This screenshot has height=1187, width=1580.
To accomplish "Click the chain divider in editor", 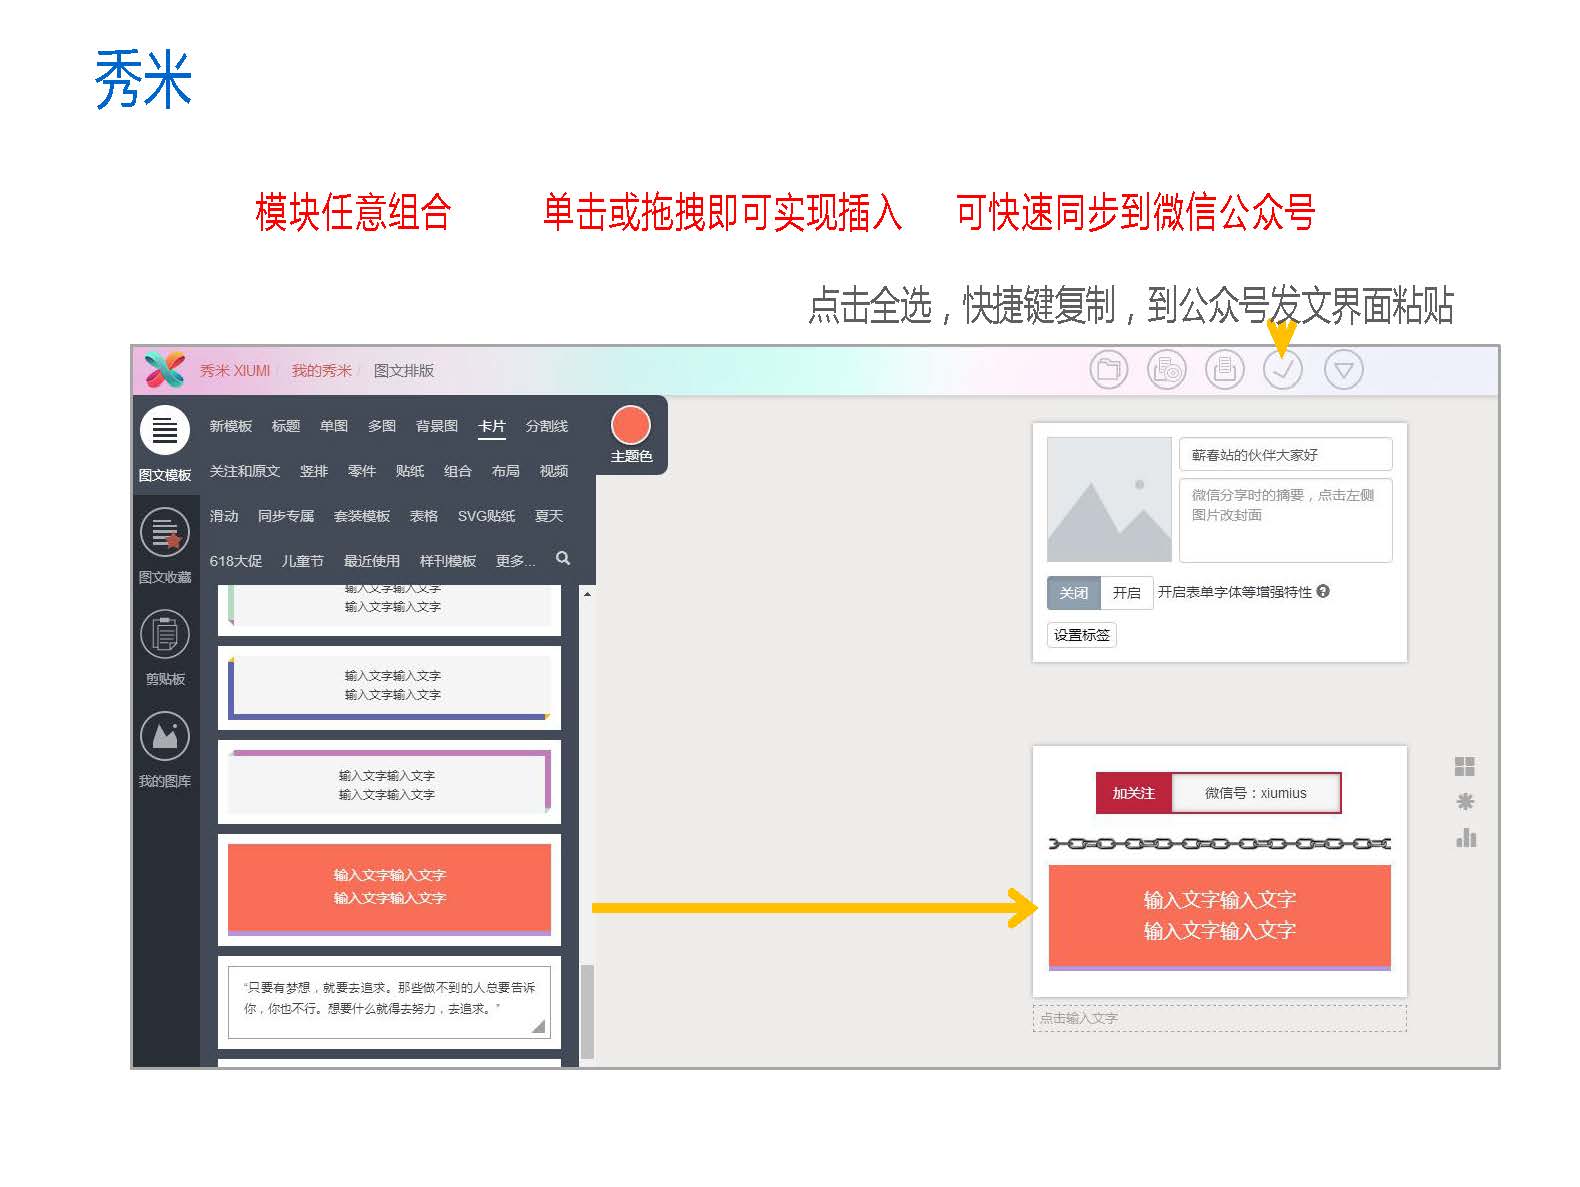I will coord(1220,844).
